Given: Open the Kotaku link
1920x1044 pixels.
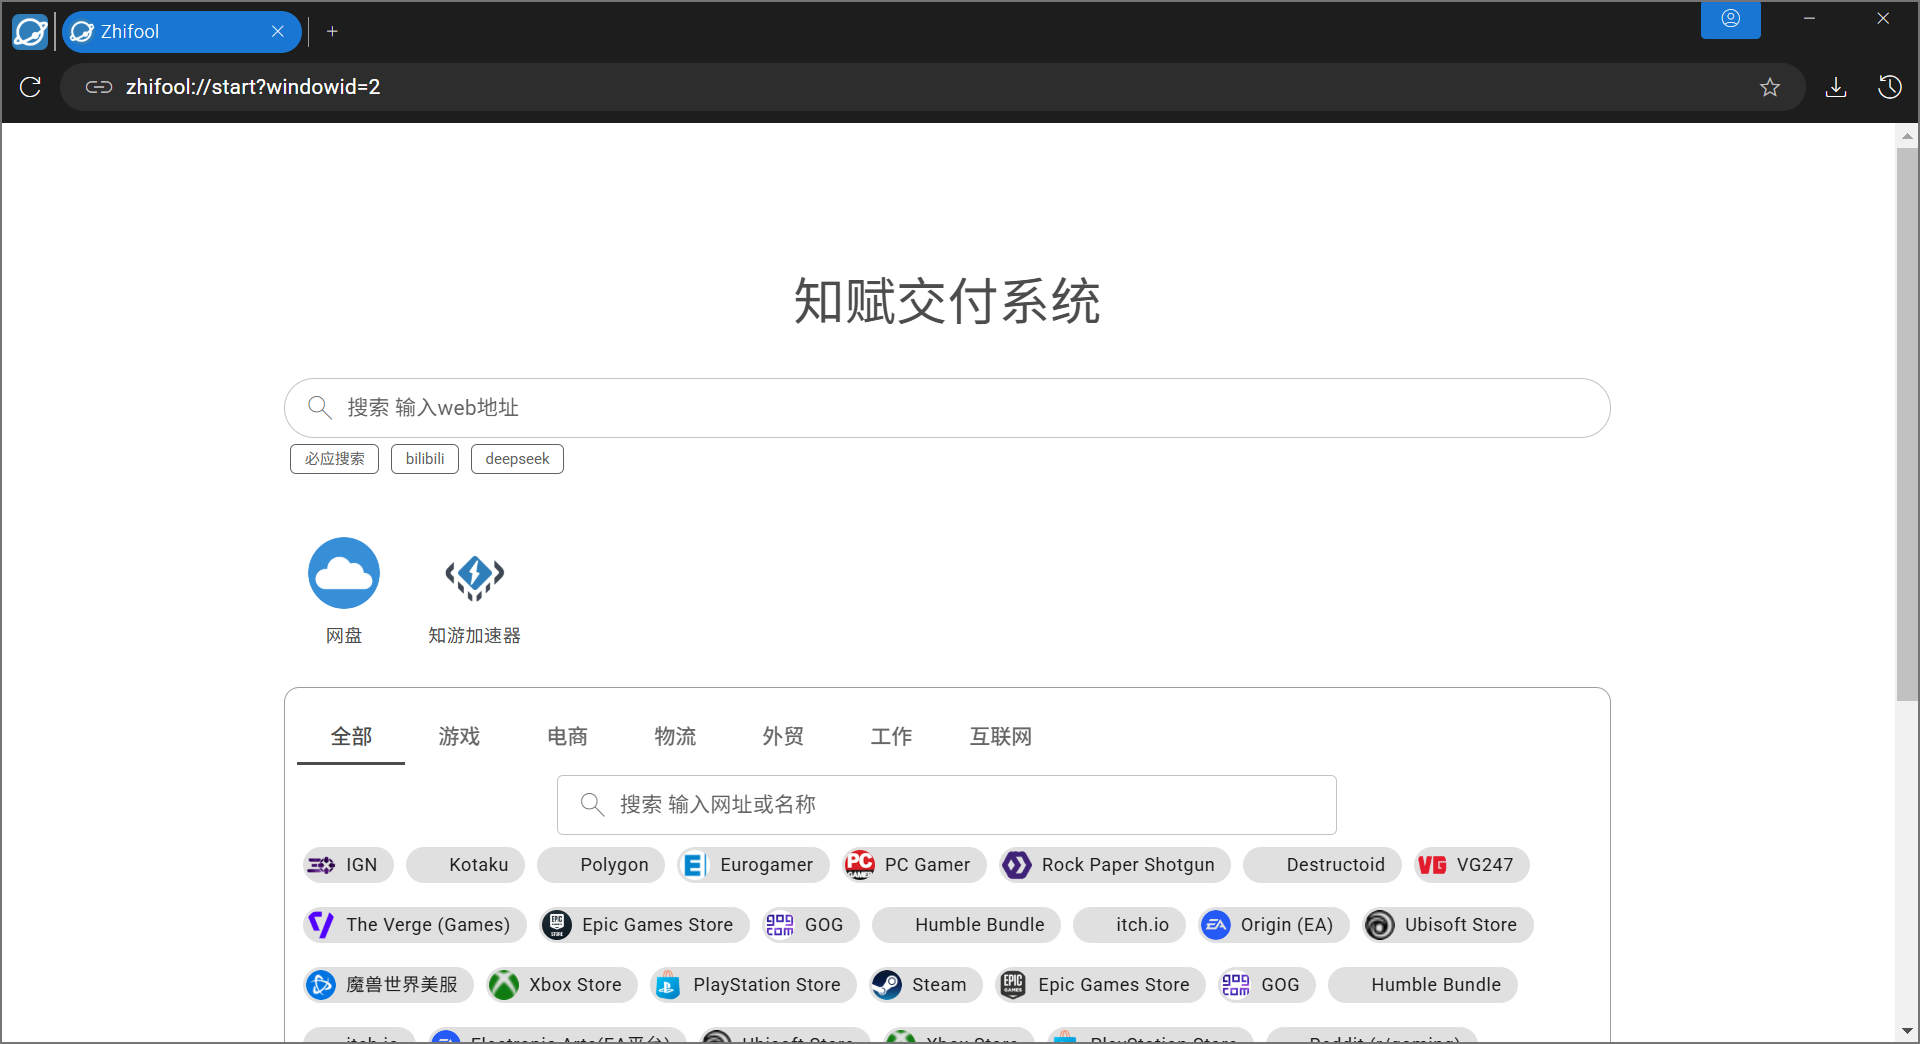Looking at the screenshot, I should coord(465,865).
